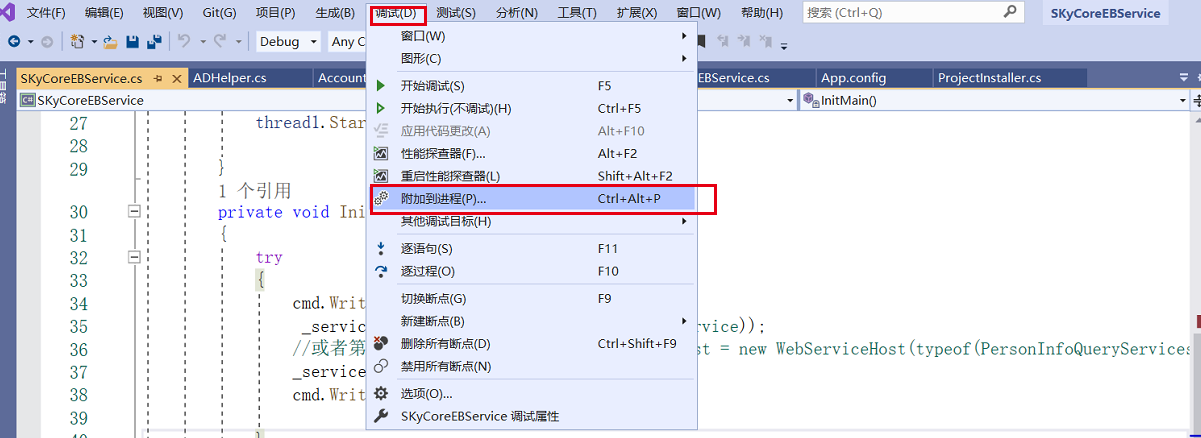Screen dimensions: 1201x438
Task: Click the save all icon
Action: point(154,42)
